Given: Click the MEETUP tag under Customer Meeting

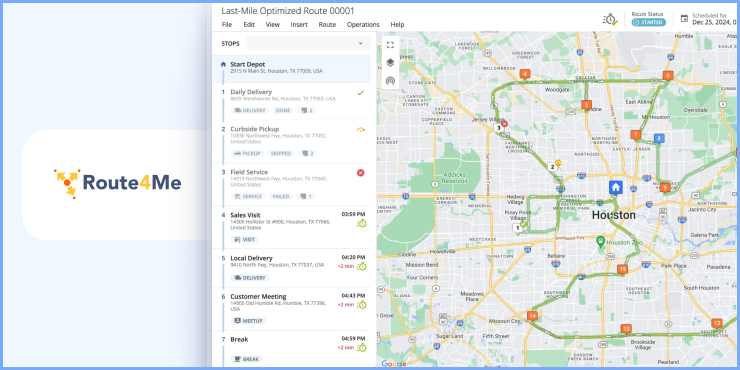Looking at the screenshot, I should 248,321.
